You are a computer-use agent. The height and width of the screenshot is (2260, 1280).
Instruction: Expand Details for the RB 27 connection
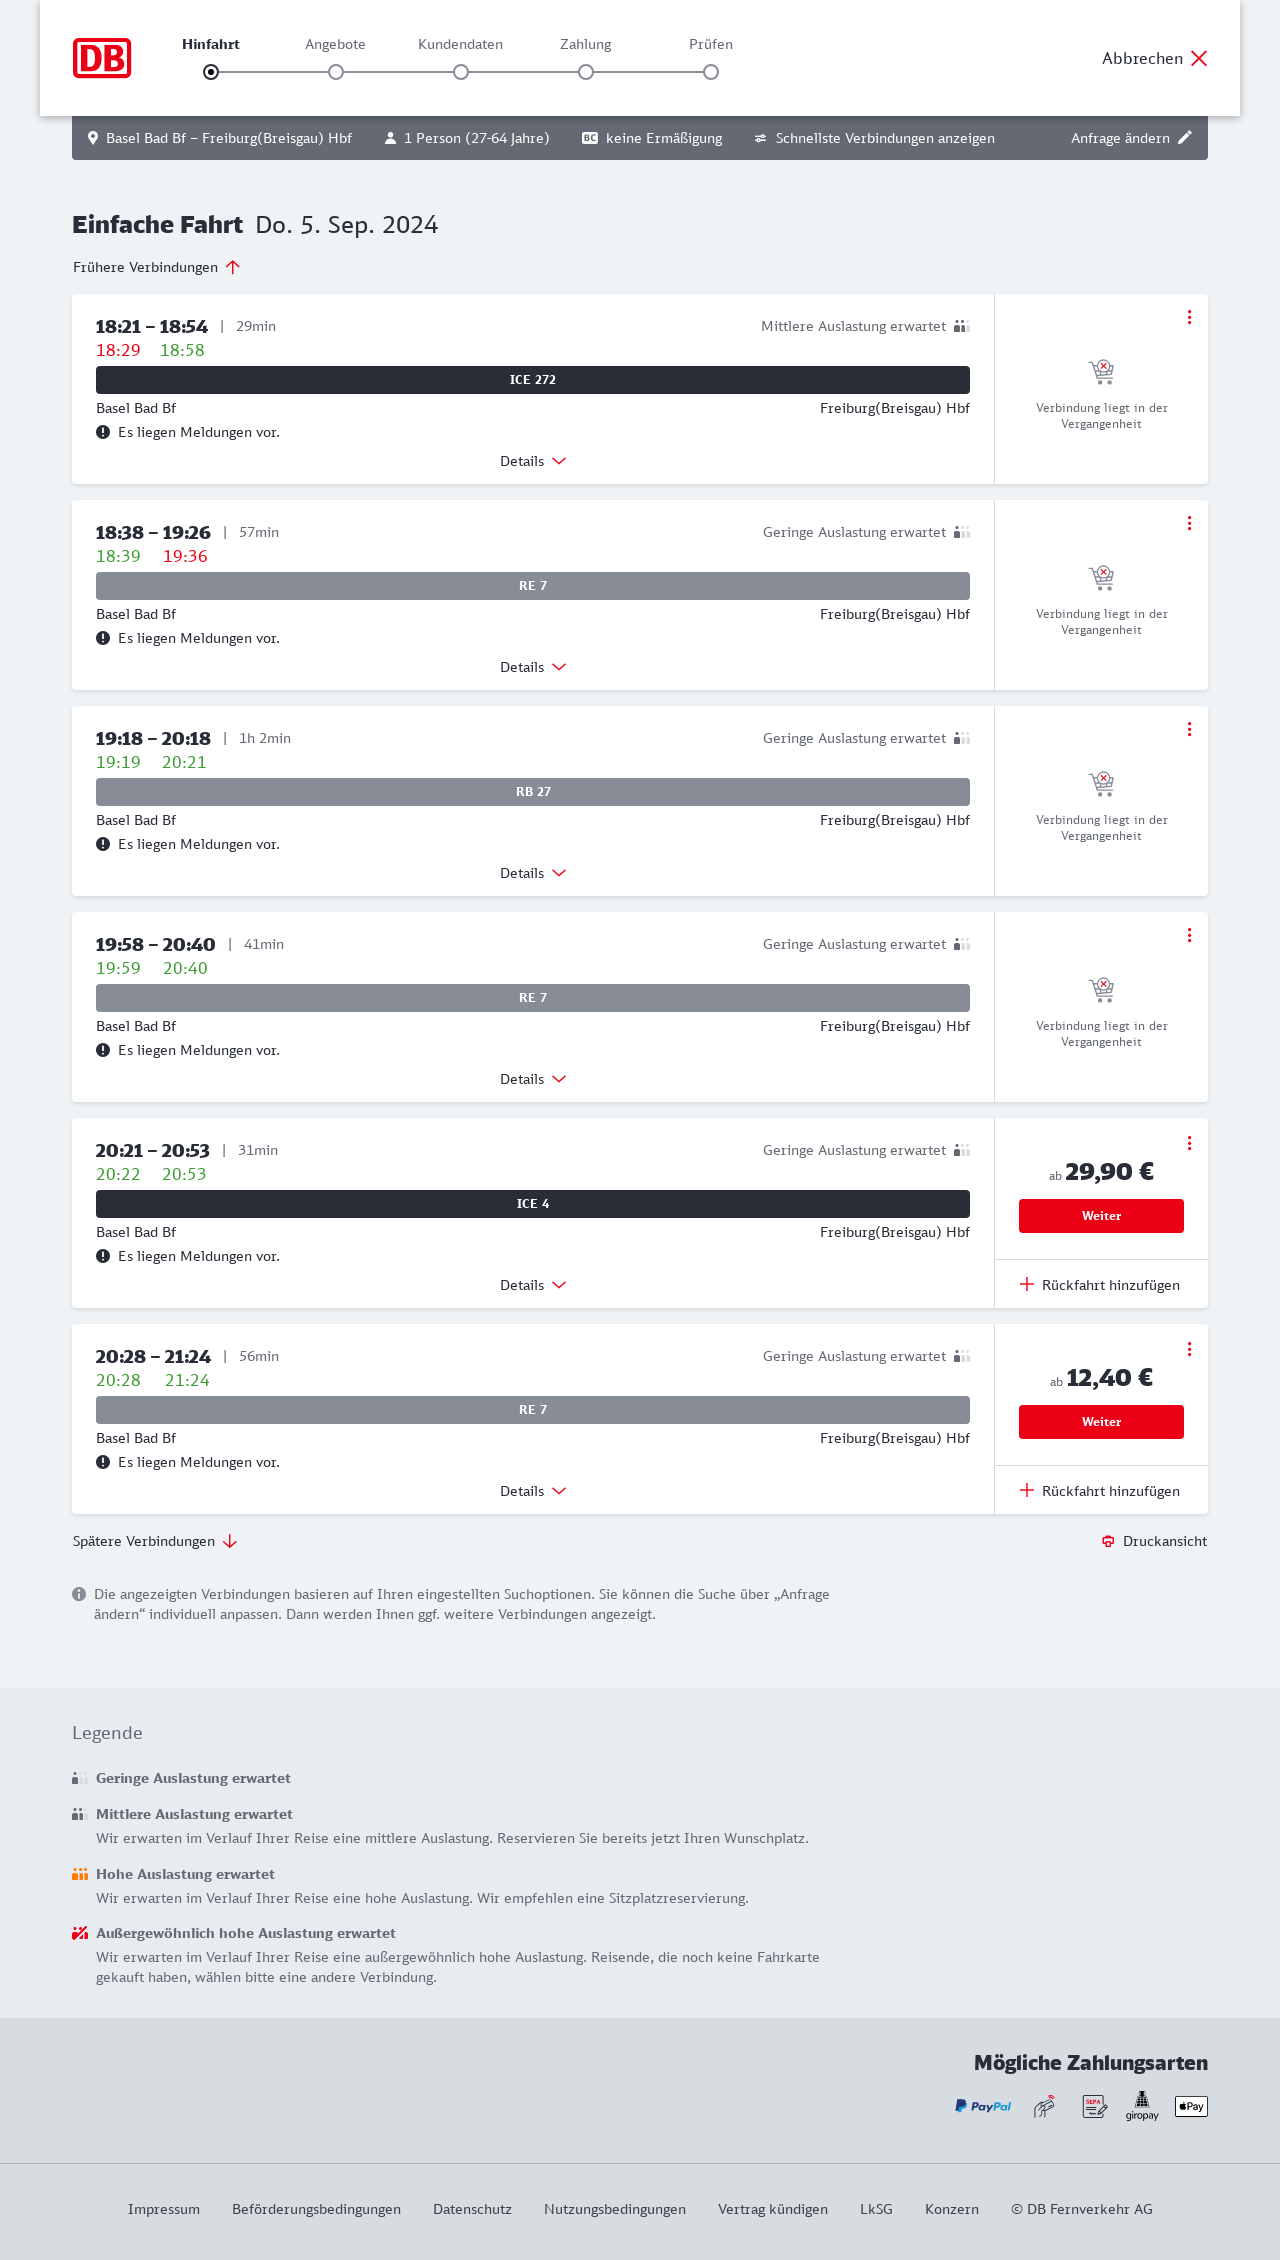(533, 873)
